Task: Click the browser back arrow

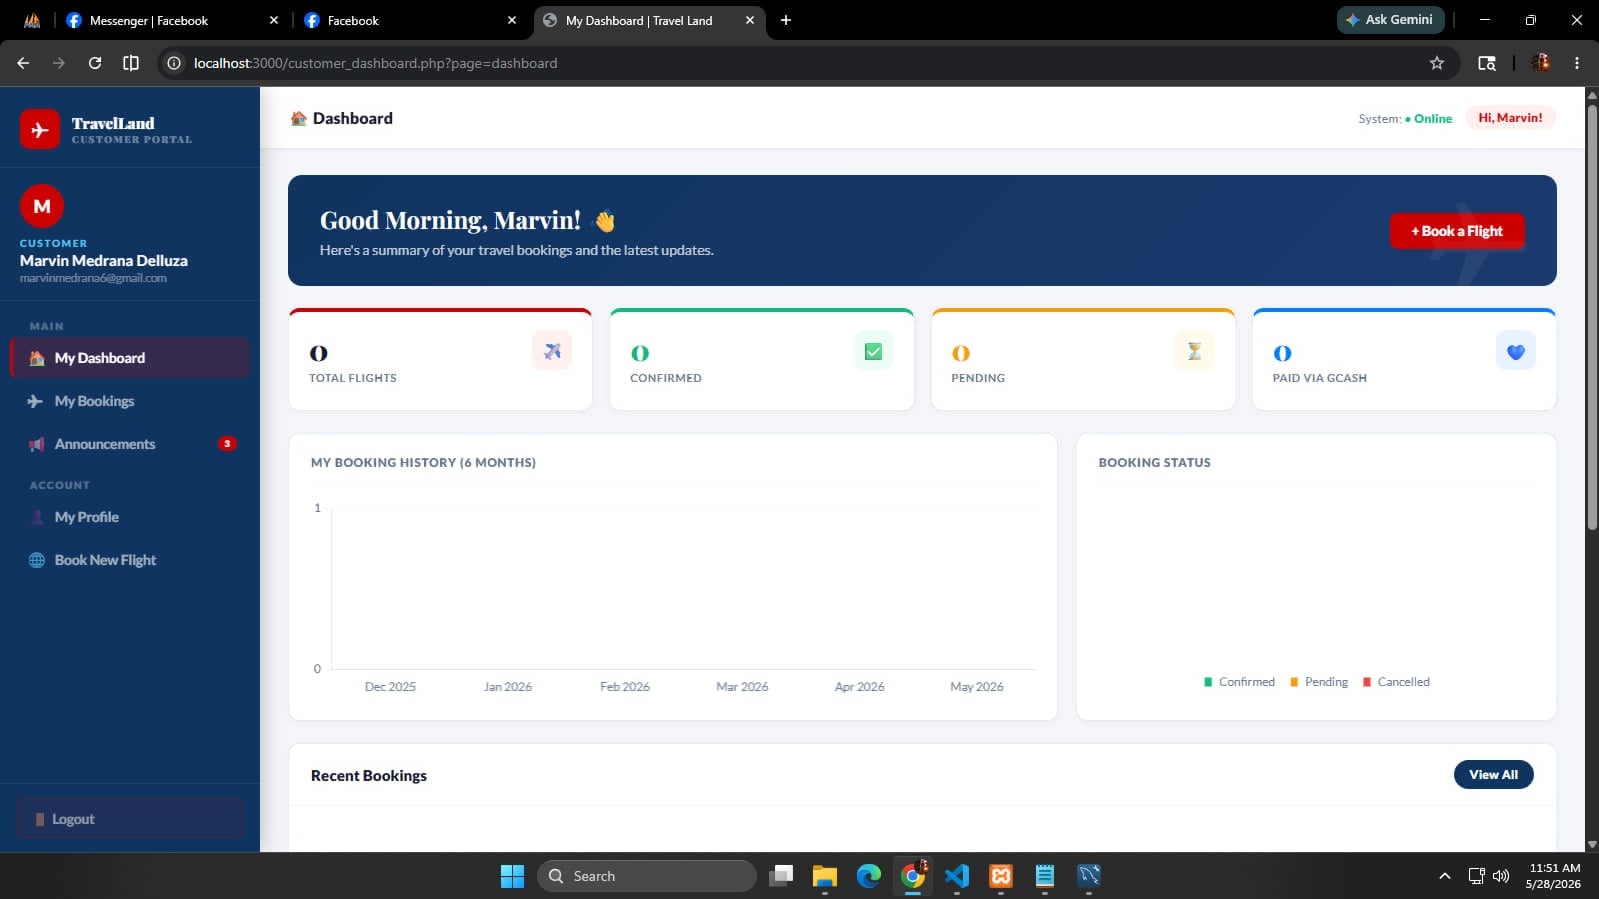Action: [23, 63]
